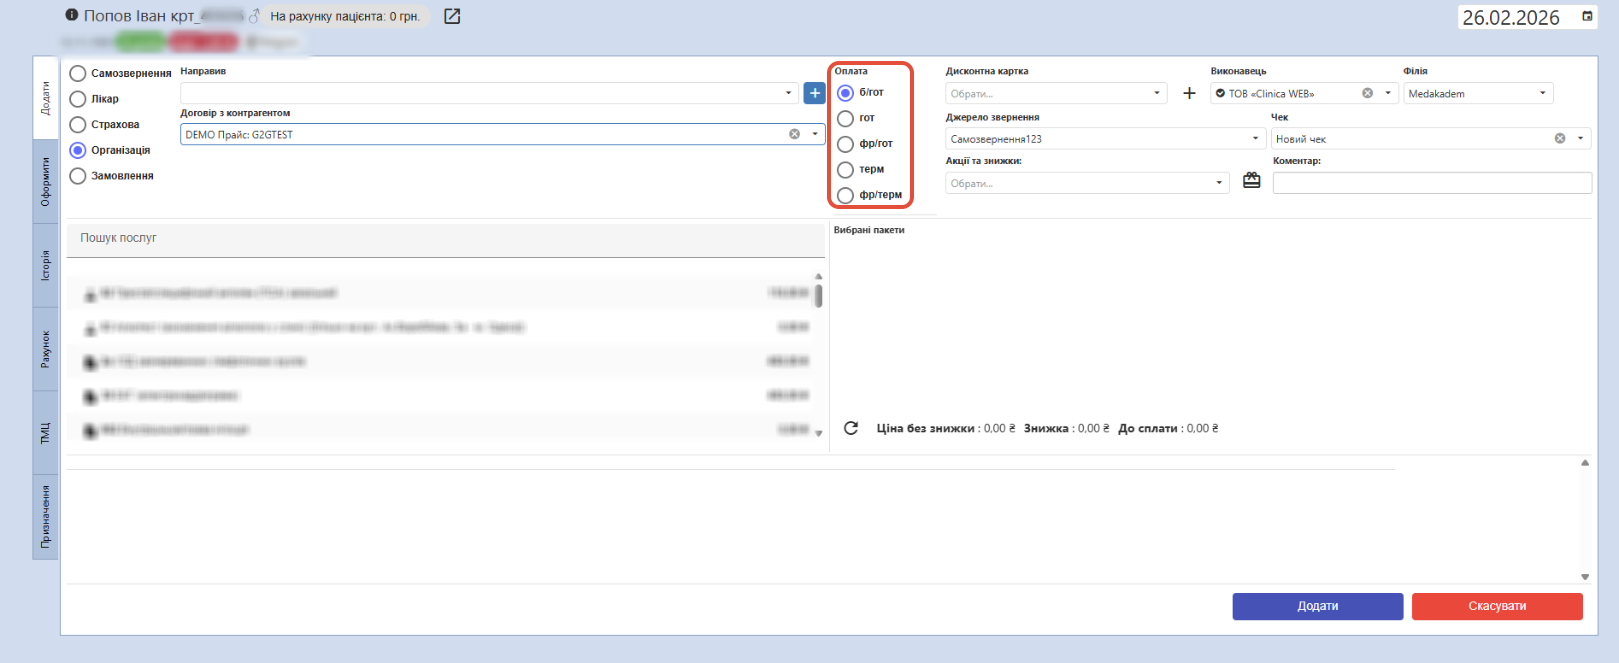Expand the Договір з контрагентом dropdown arrow

click(815, 134)
